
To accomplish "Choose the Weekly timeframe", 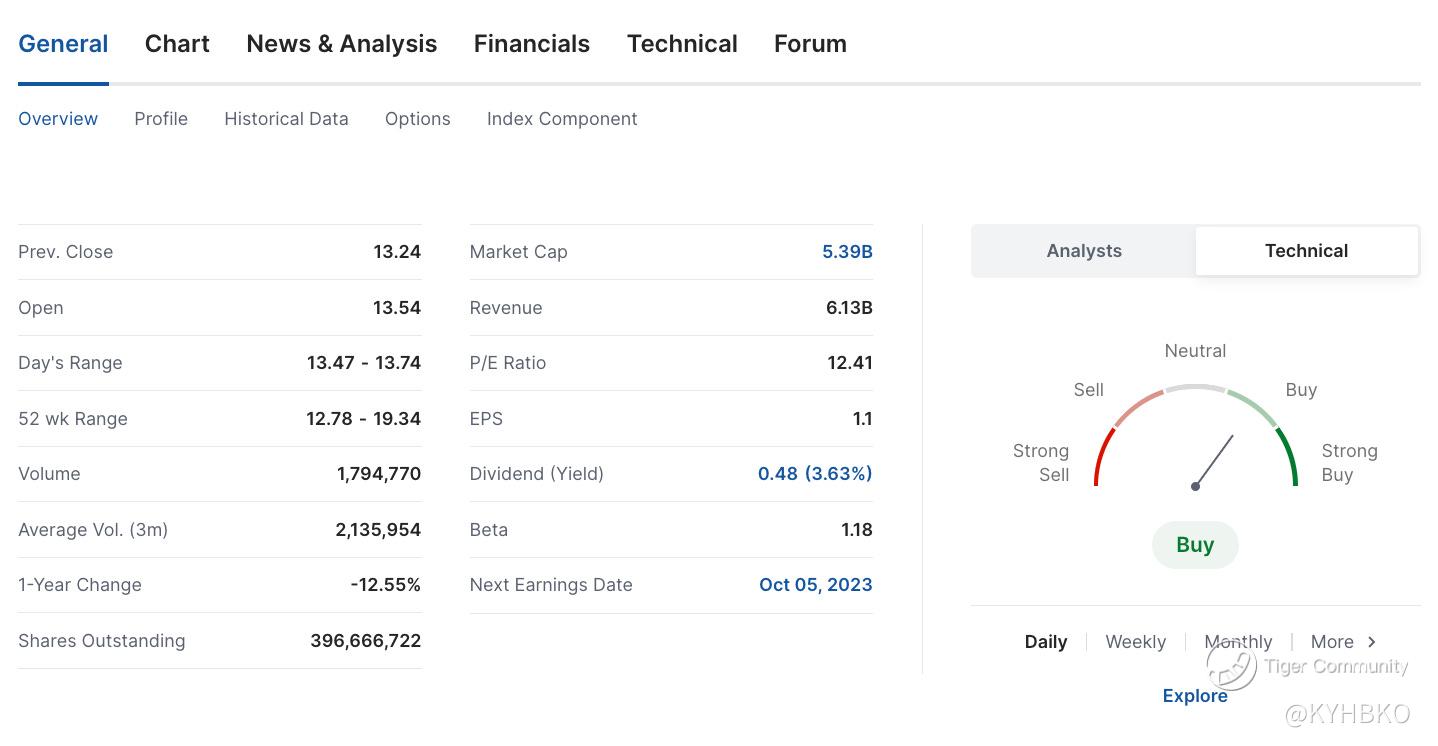I will click(1135, 642).
